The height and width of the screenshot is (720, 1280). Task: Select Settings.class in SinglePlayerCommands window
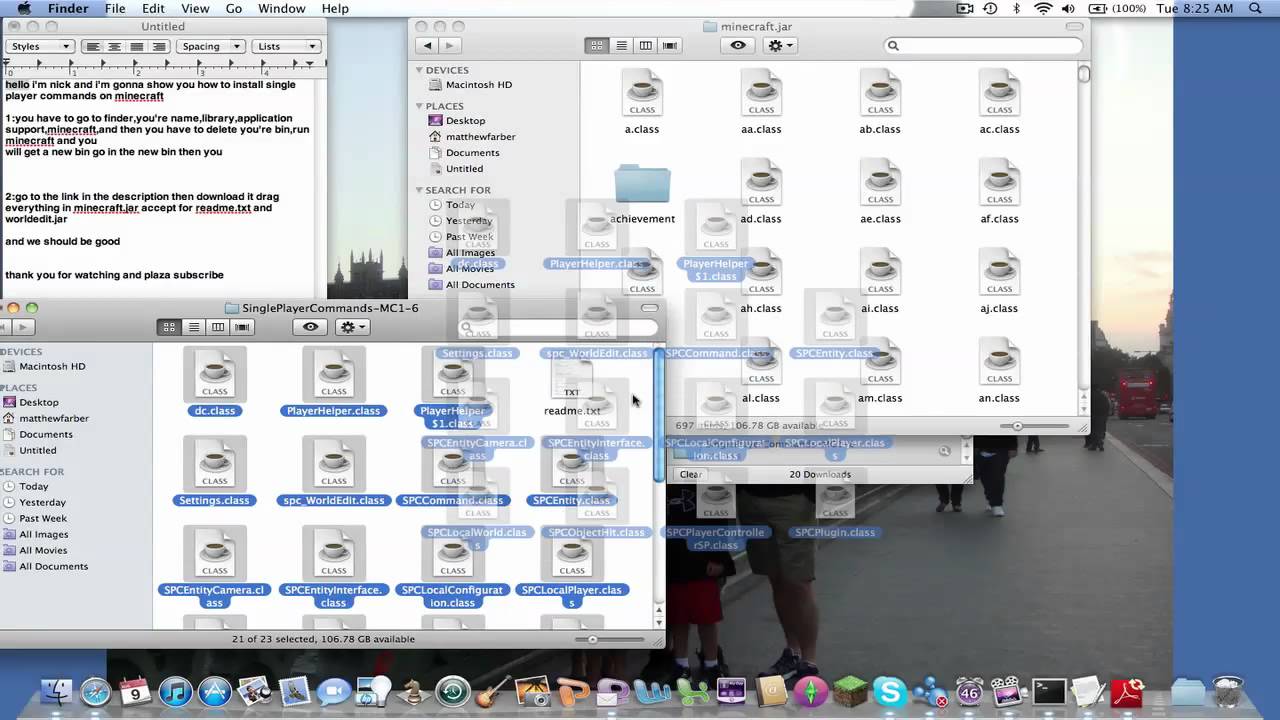(x=215, y=471)
